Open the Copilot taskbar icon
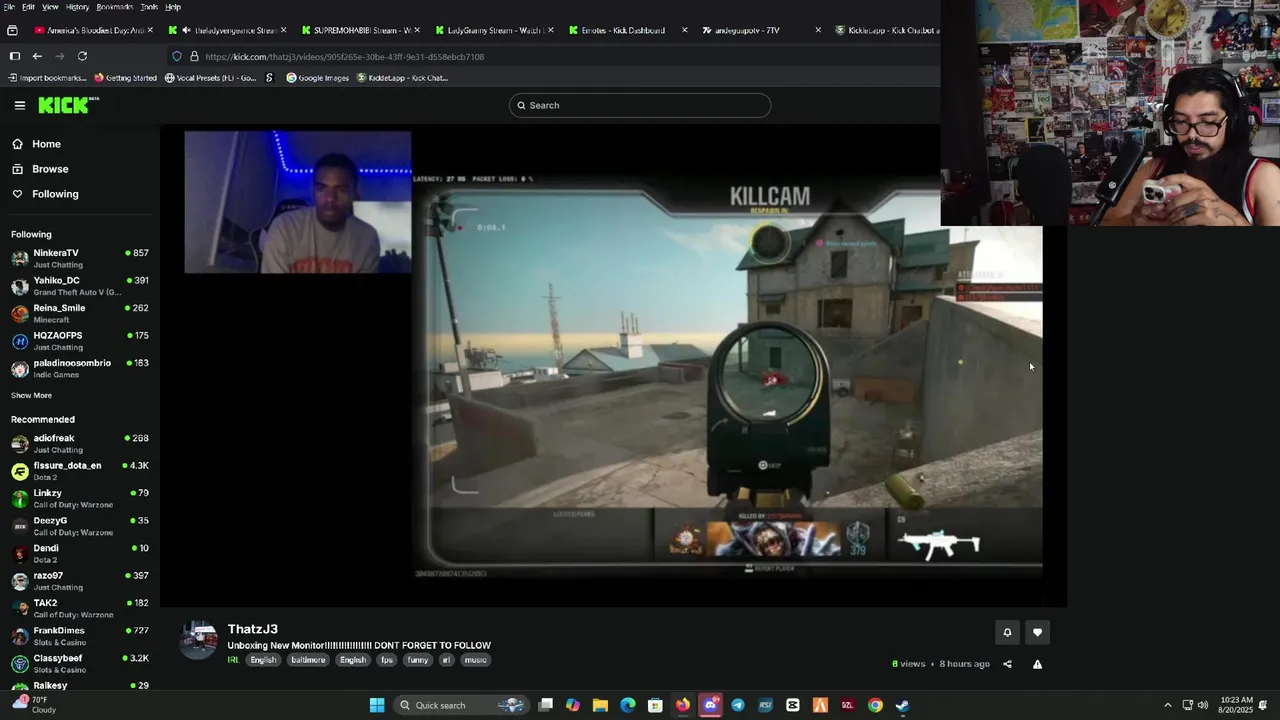 point(572,705)
